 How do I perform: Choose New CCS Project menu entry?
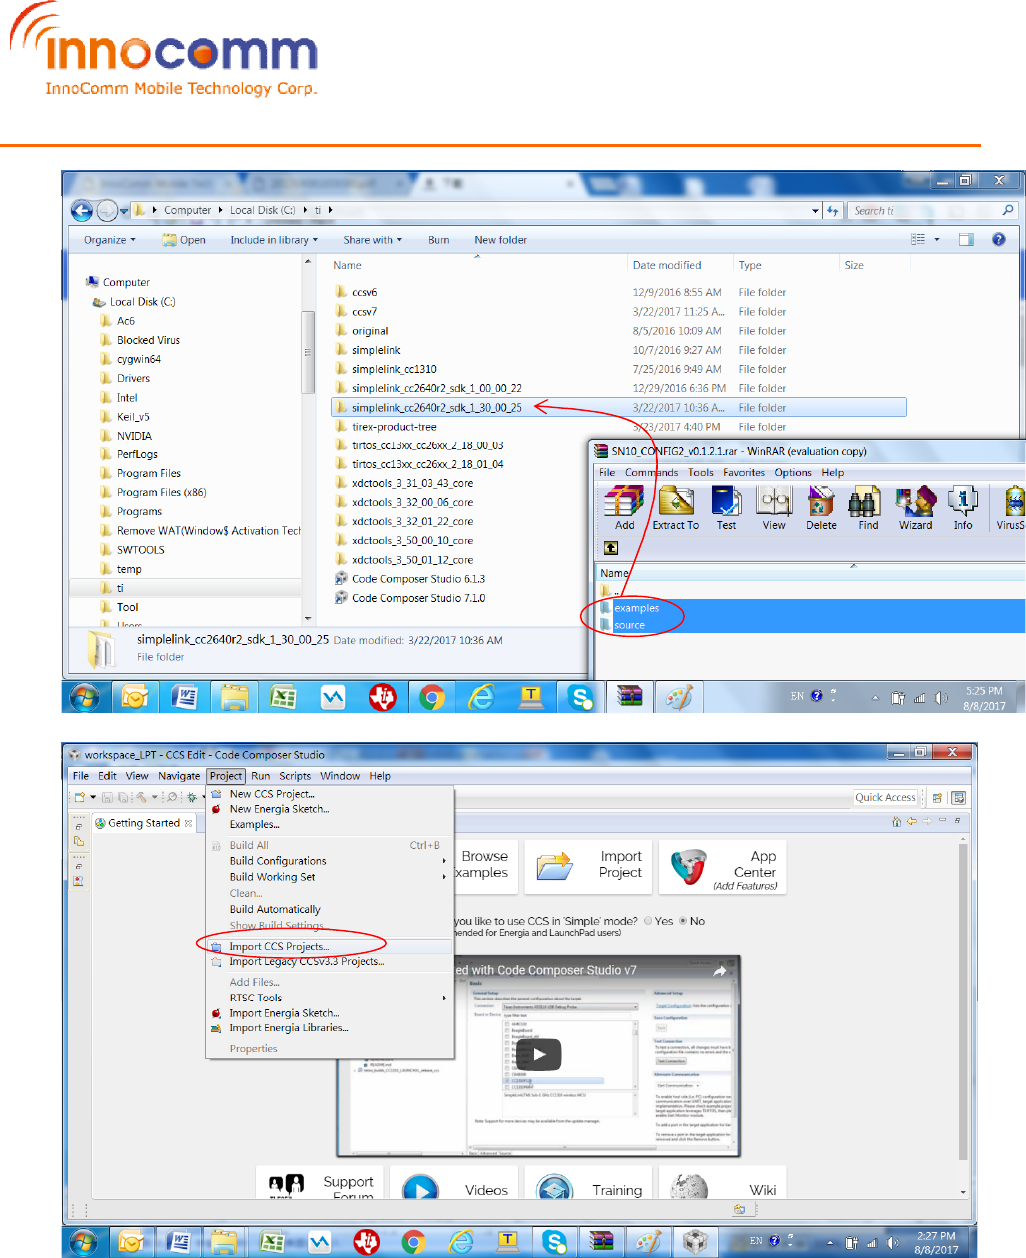(x=330, y=794)
